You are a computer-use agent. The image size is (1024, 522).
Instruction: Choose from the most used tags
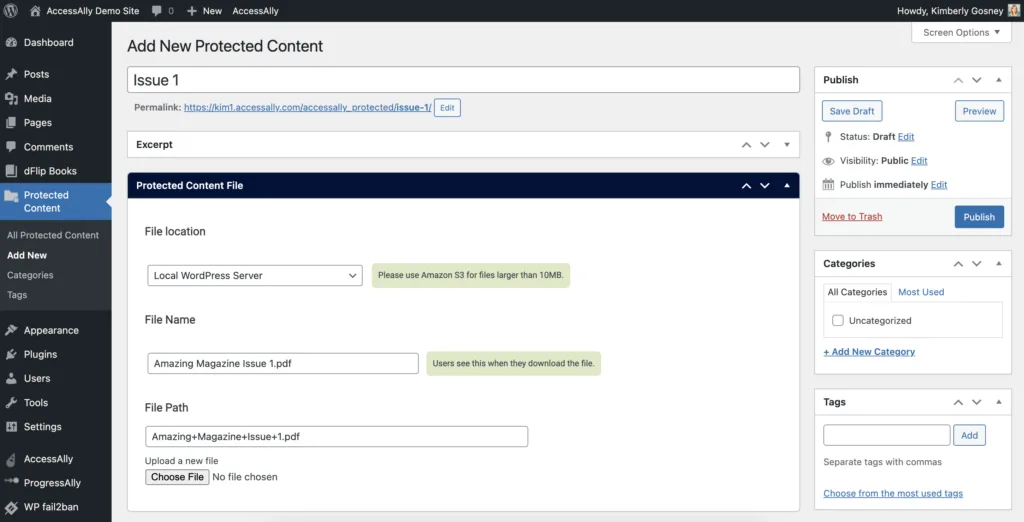click(x=893, y=494)
